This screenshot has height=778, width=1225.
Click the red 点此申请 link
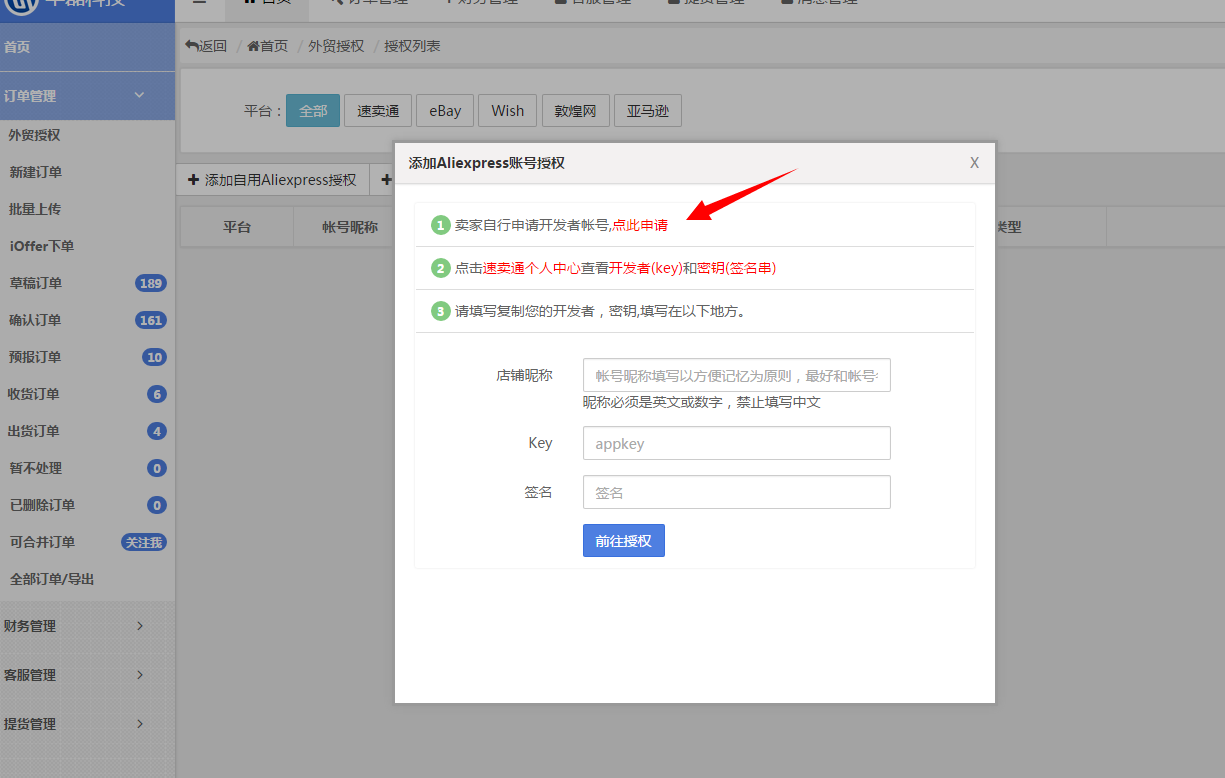640,226
